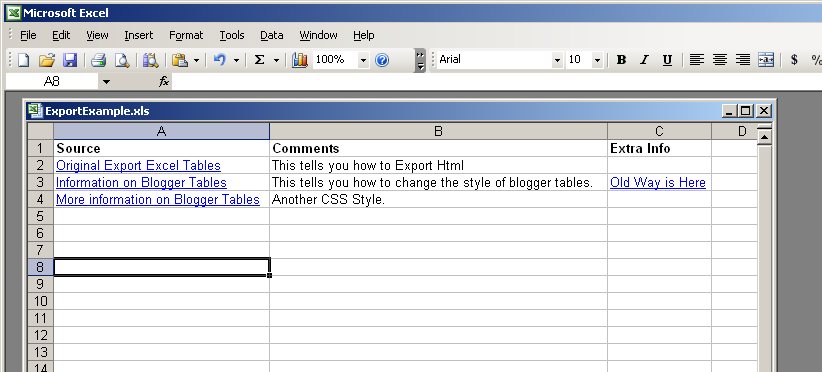Click inside the Name Box showing A8

pyautogui.click(x=52, y=82)
